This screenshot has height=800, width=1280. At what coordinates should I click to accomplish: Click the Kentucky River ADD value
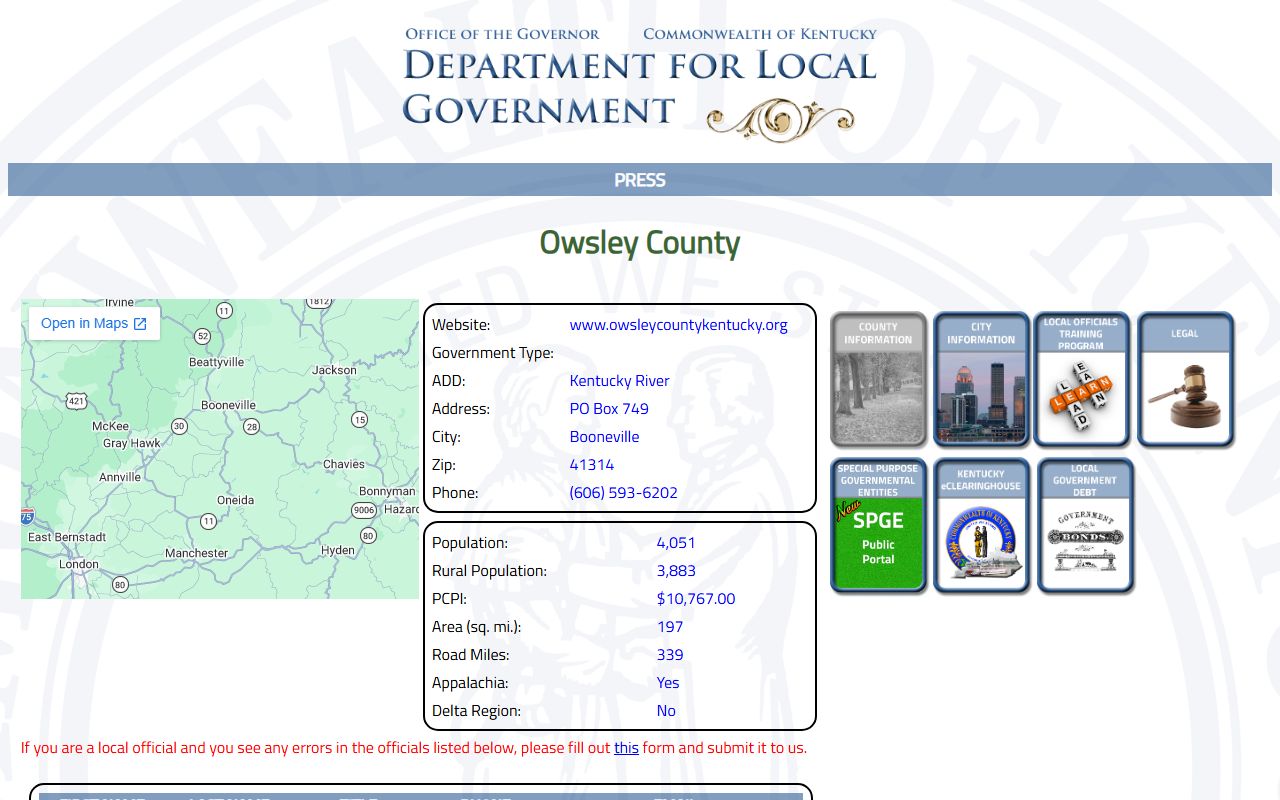pos(619,381)
